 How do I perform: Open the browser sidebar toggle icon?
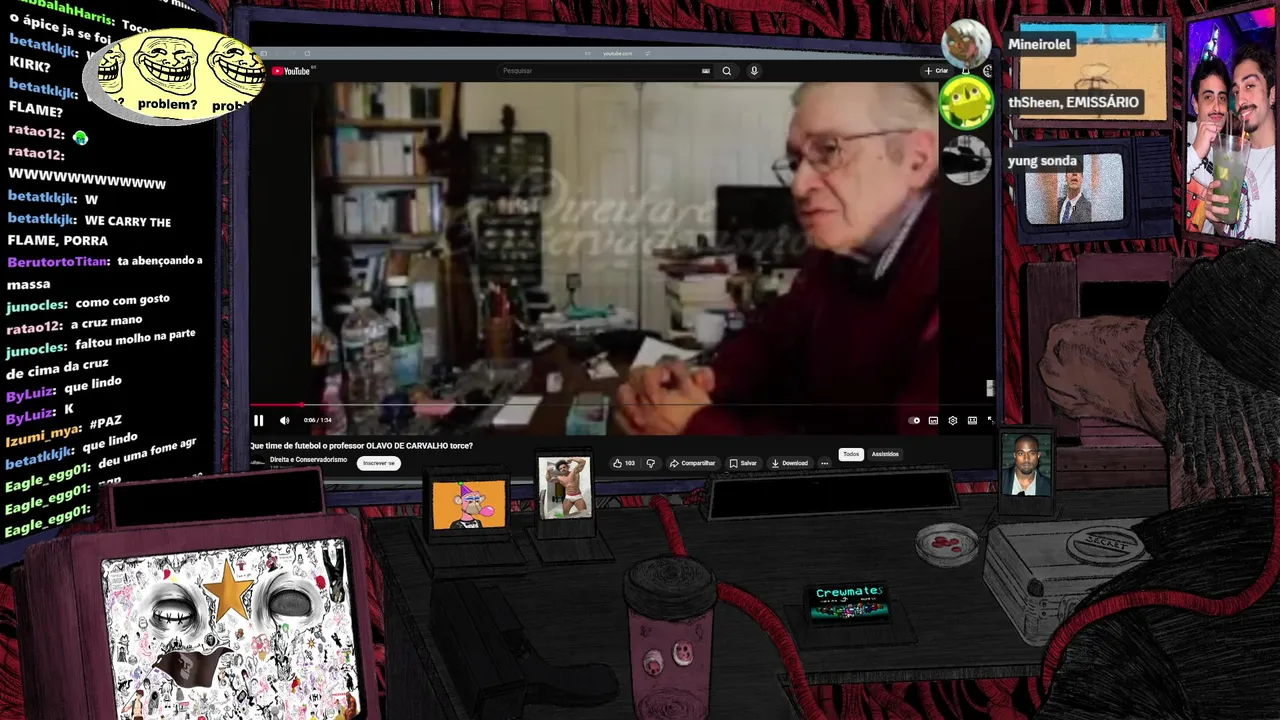click(264, 53)
